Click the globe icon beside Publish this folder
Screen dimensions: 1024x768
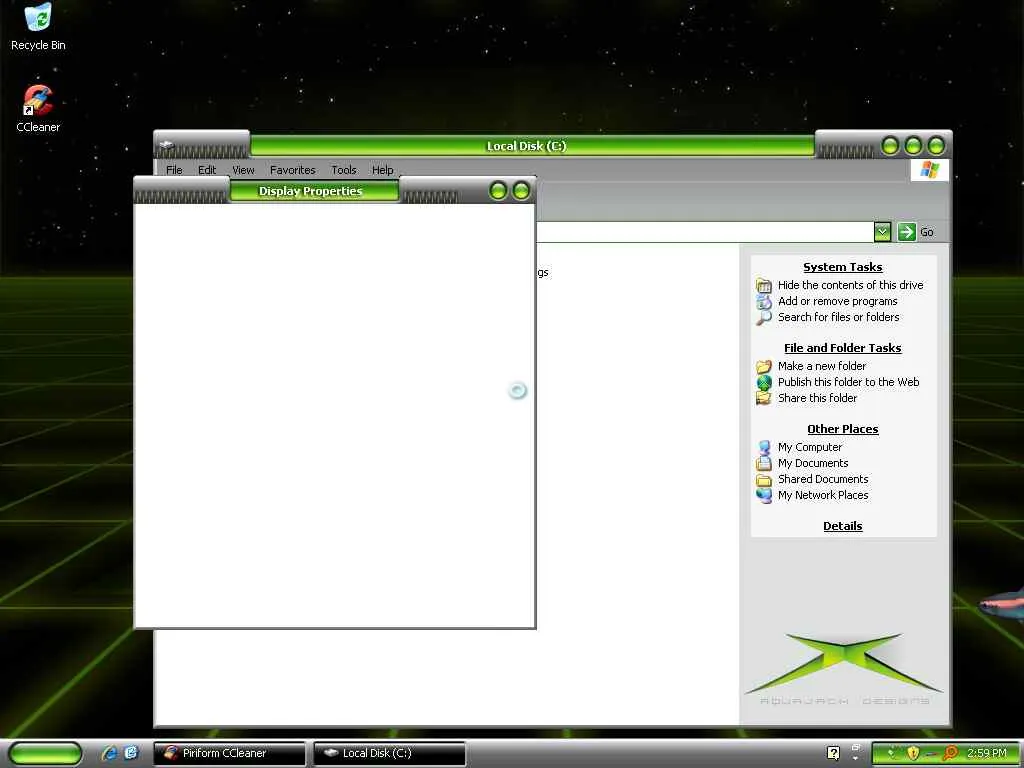pyautogui.click(x=763, y=382)
